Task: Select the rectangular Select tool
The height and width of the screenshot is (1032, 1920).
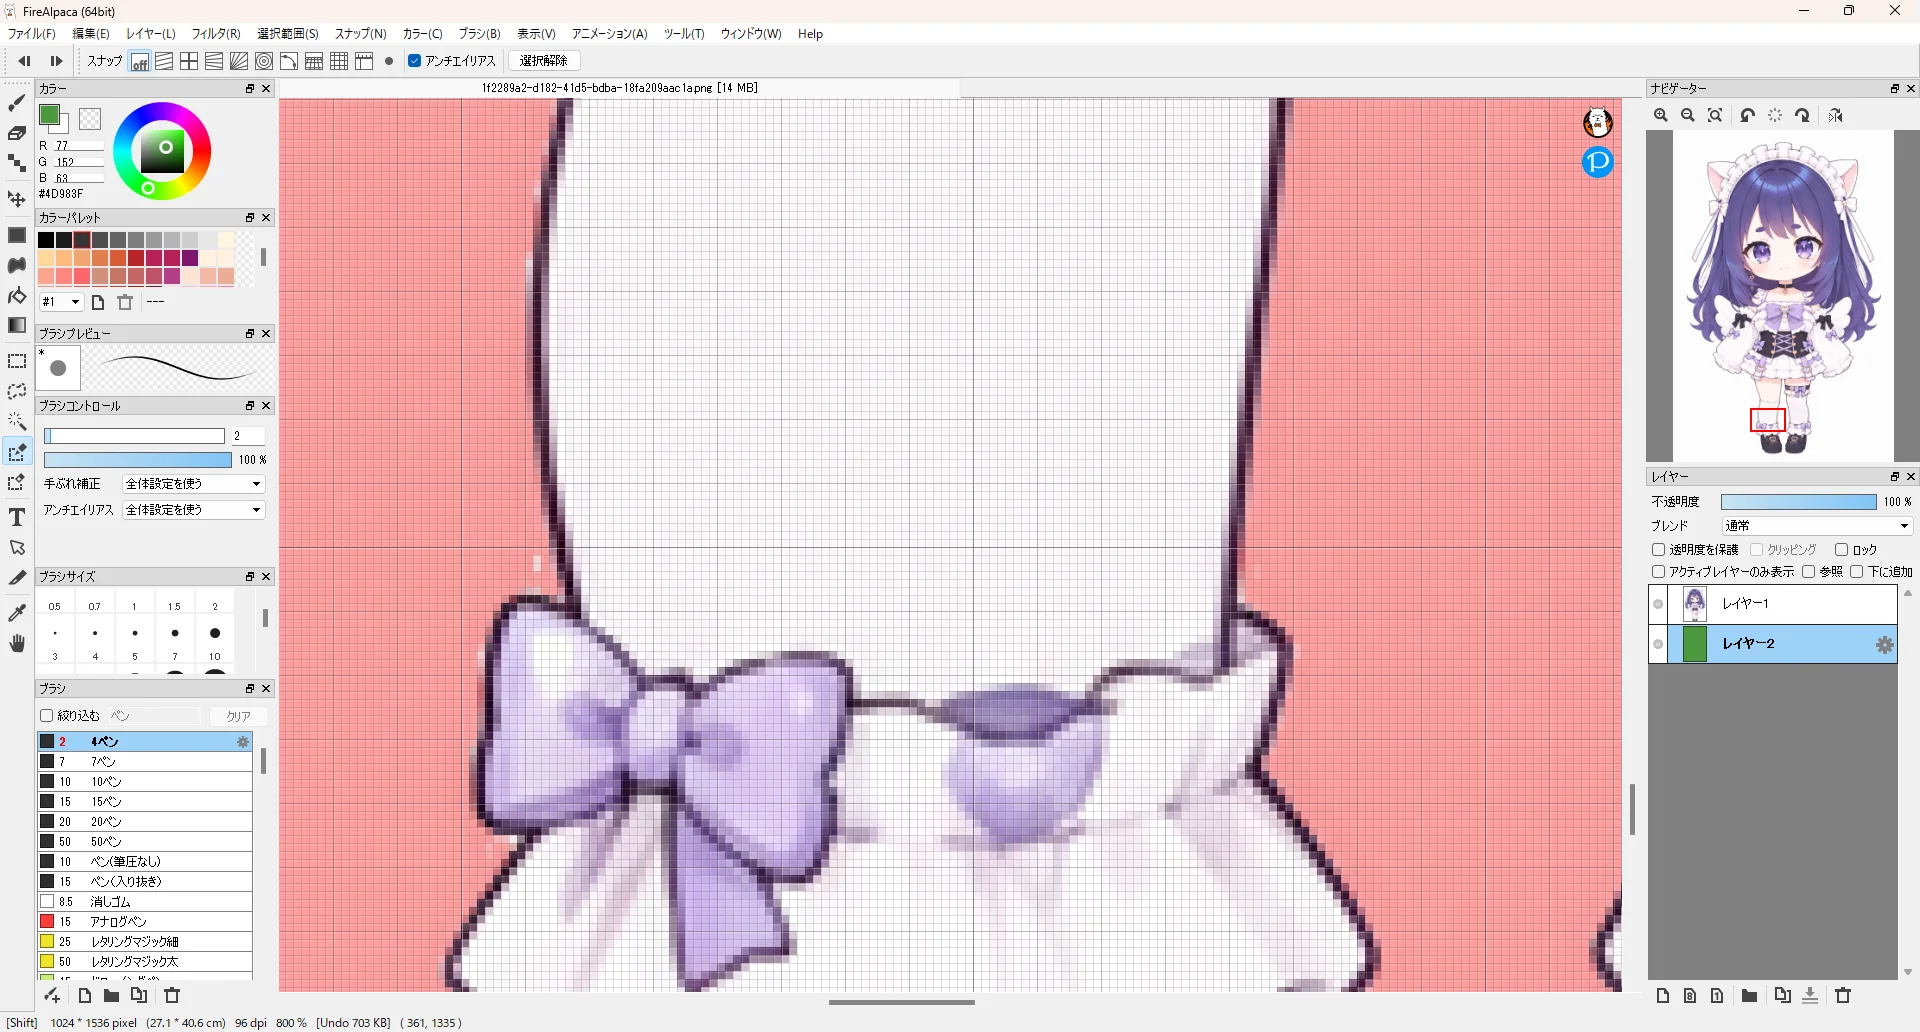Action: click(x=17, y=361)
